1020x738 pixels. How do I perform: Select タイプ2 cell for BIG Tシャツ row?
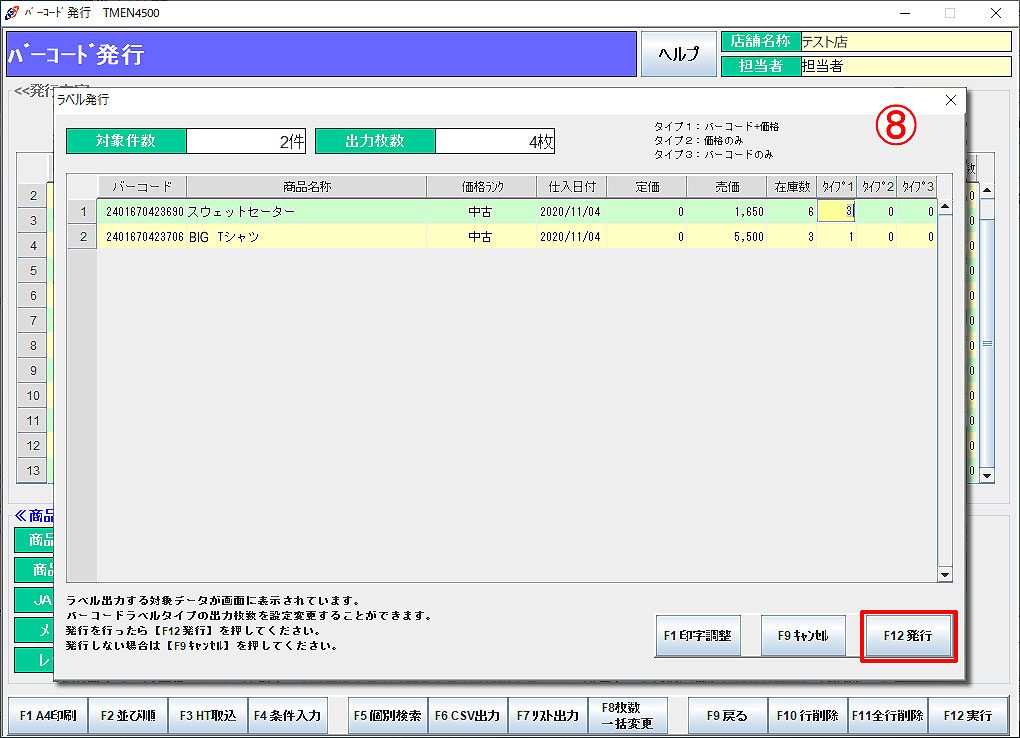coord(876,237)
